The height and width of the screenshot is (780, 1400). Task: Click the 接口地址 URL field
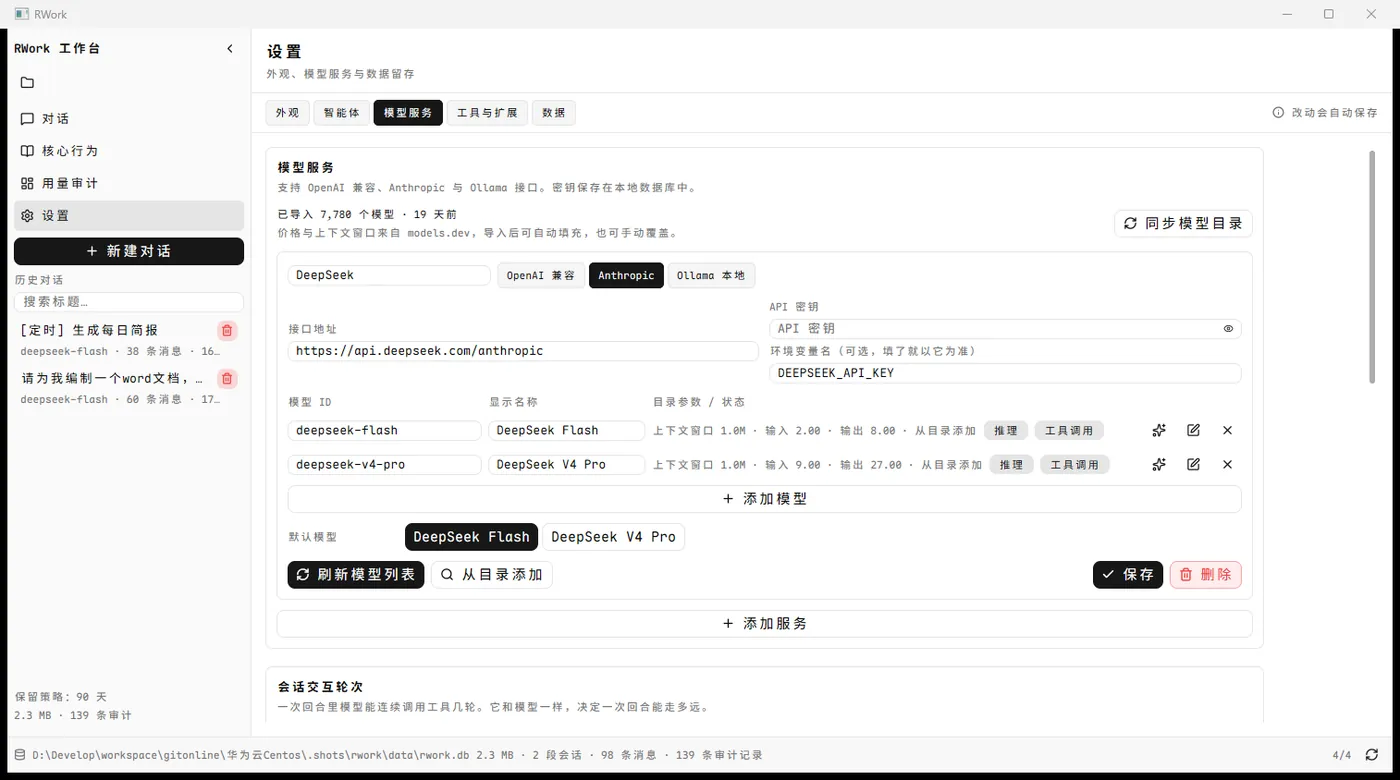point(523,351)
